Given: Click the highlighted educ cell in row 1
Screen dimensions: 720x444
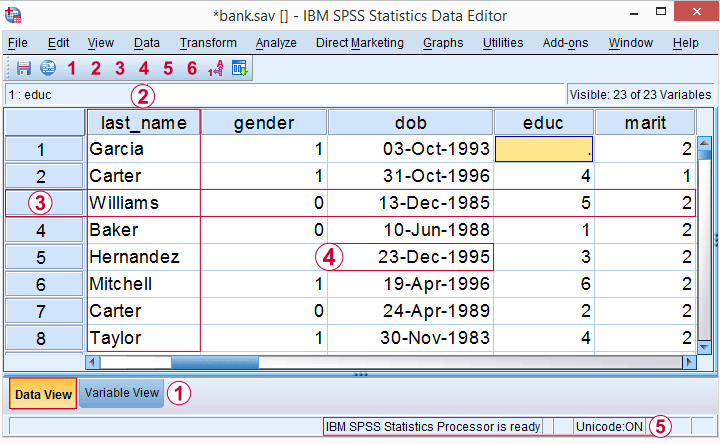Looking at the screenshot, I should pos(543,149).
